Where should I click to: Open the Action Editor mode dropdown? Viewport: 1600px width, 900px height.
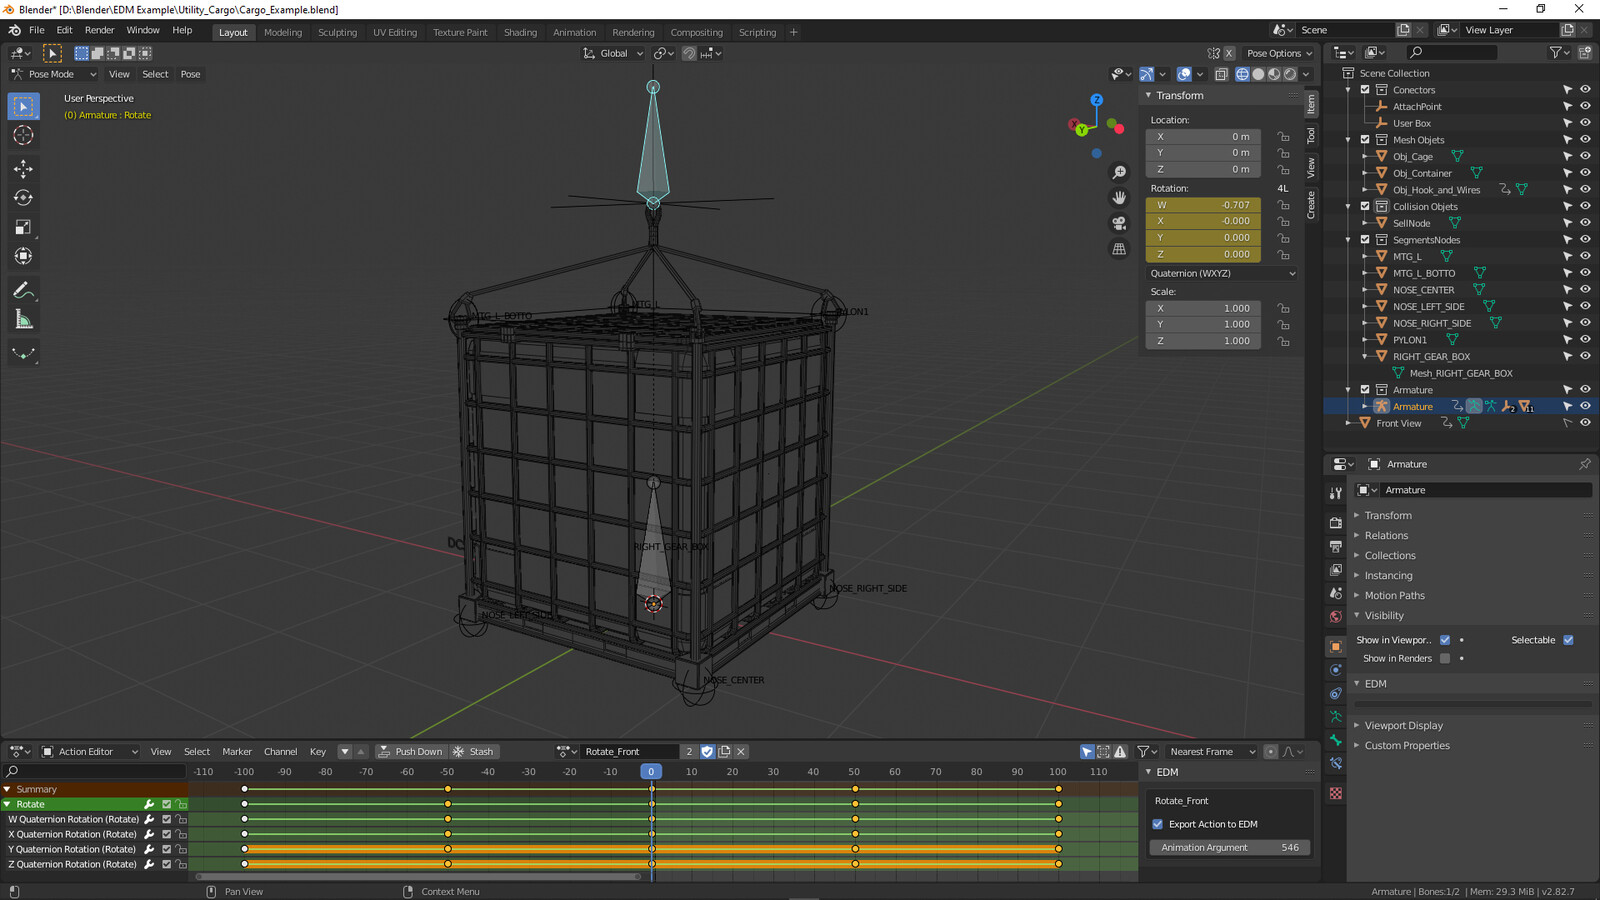(x=90, y=751)
